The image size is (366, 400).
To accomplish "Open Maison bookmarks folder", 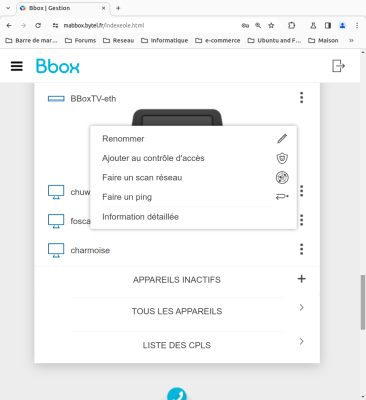I will point(323,40).
